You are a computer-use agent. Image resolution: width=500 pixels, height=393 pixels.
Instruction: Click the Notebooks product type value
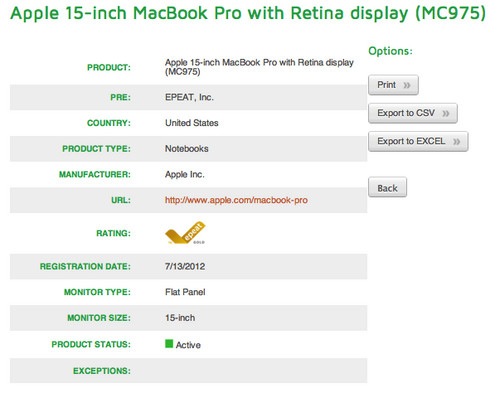187,149
